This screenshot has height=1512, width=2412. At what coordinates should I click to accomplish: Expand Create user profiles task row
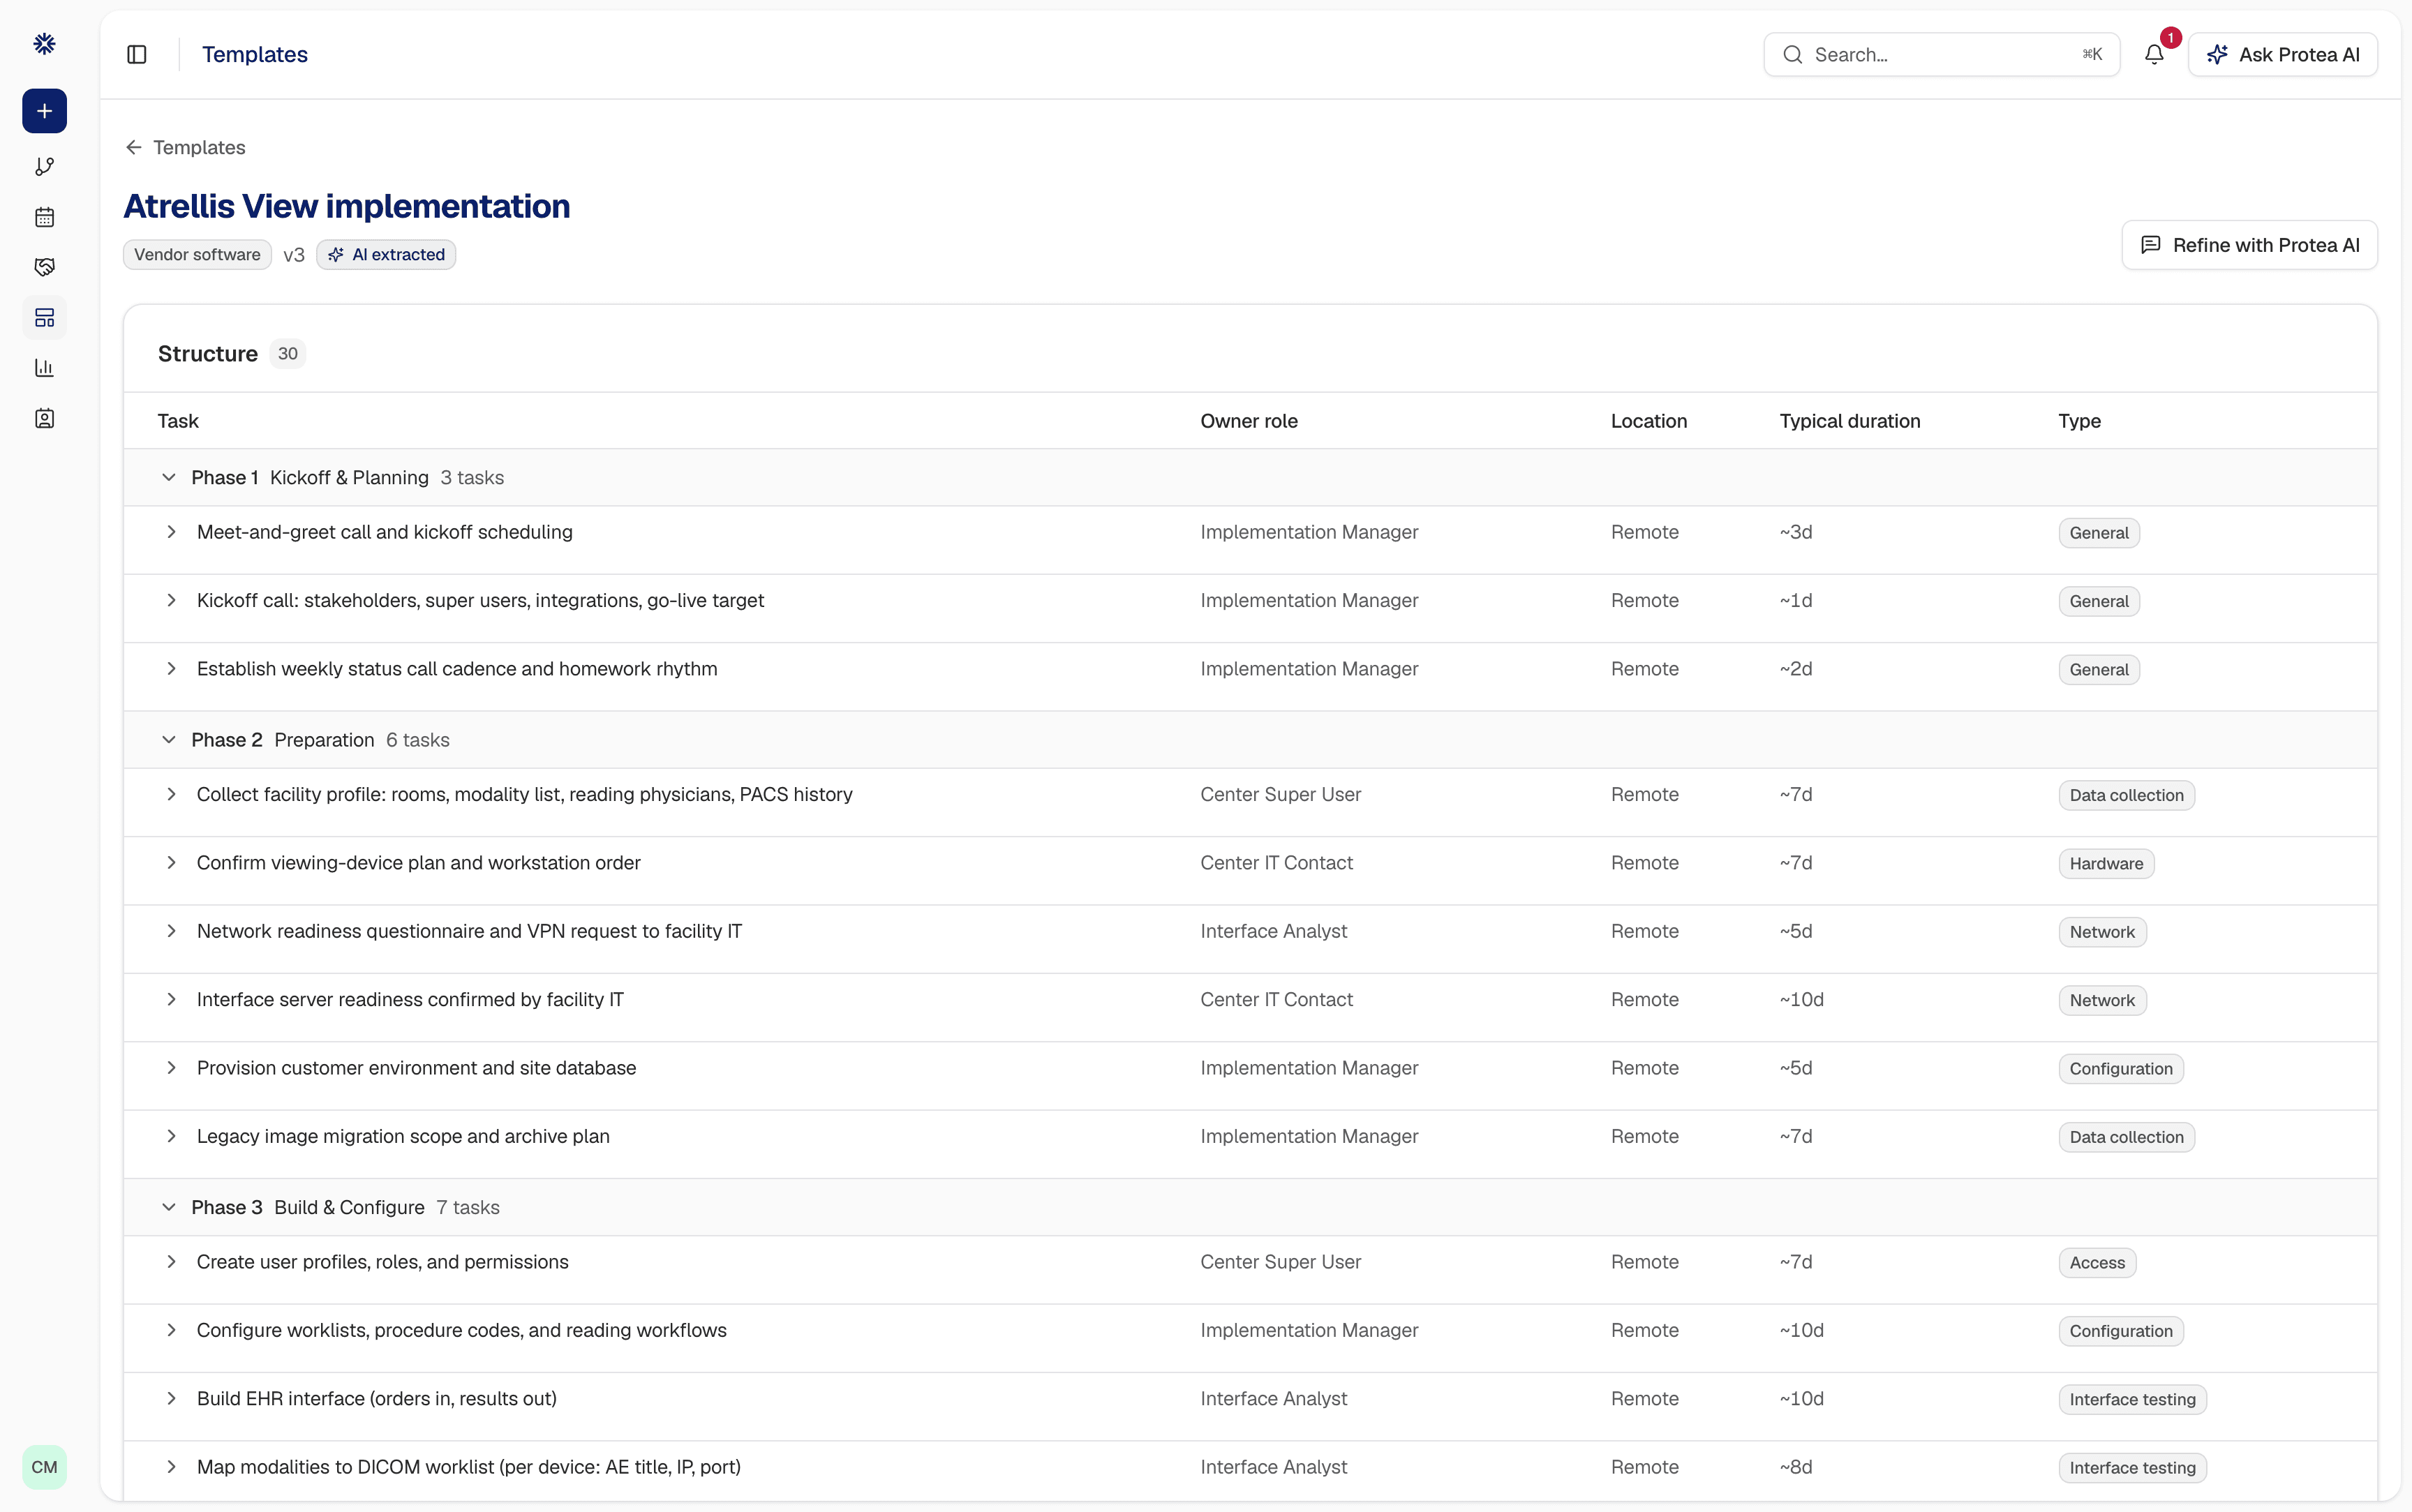[171, 1262]
